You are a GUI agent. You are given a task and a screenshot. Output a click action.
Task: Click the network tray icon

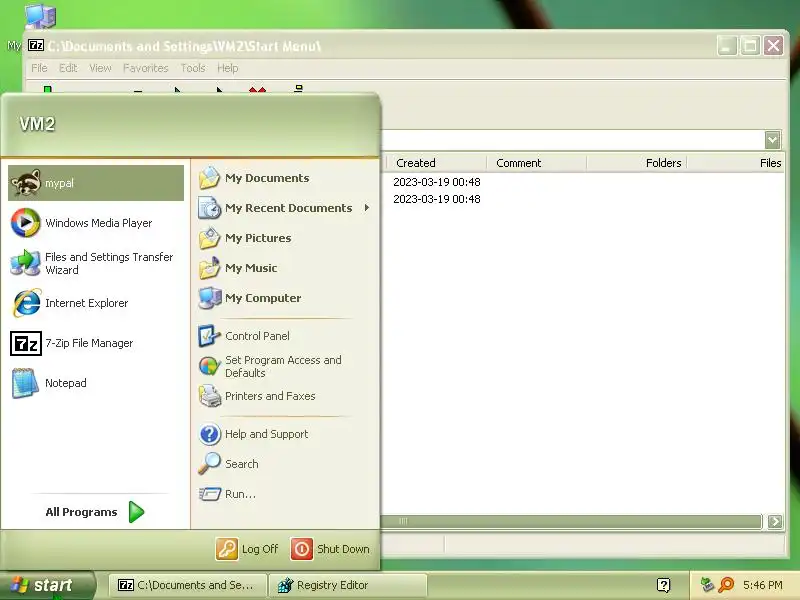[x=707, y=585]
